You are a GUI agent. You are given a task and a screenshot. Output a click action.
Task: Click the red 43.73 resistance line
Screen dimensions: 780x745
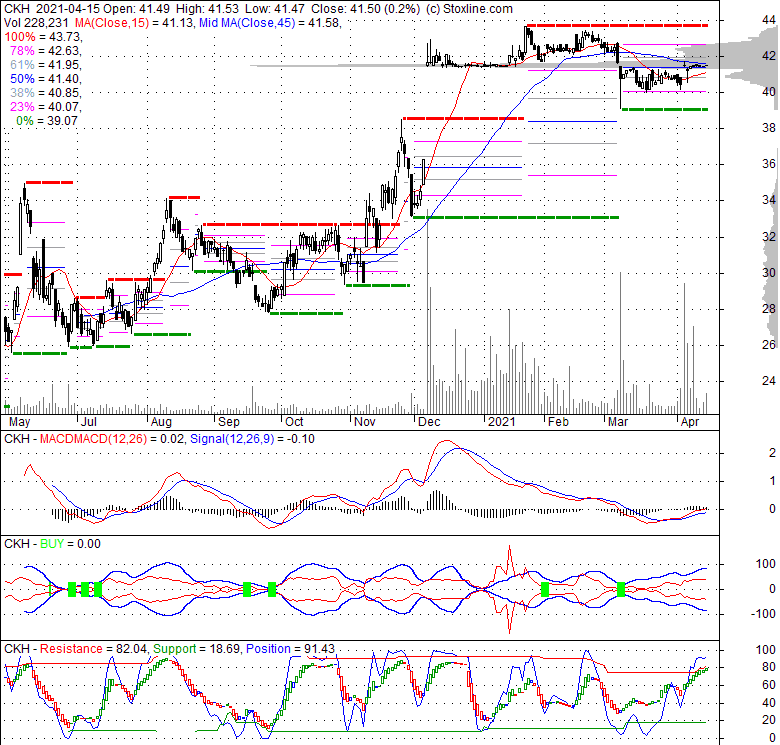click(x=617, y=25)
